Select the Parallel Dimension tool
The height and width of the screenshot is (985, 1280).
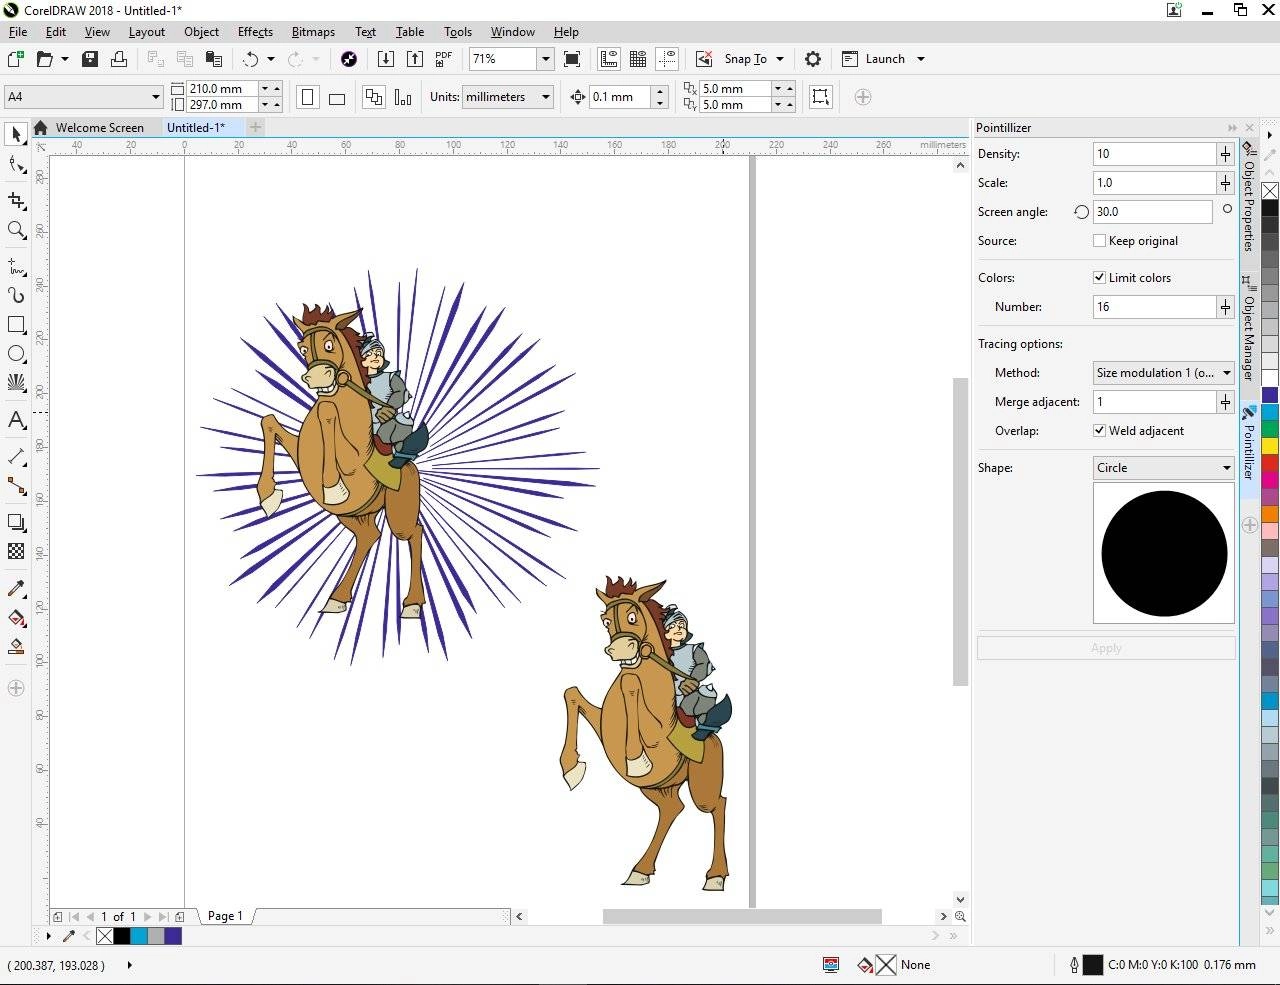[x=16, y=456]
